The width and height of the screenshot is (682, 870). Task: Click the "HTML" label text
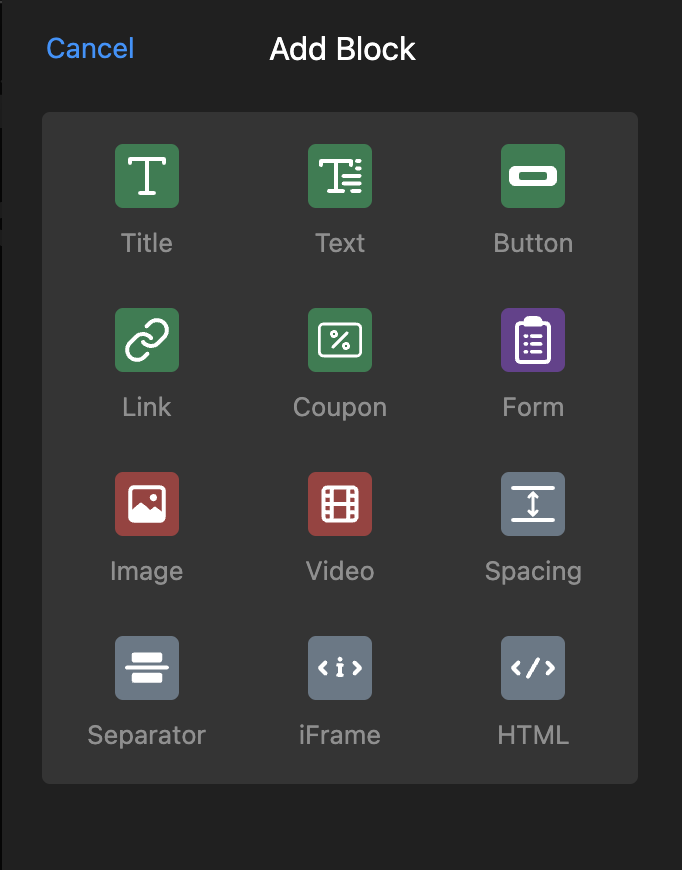(x=533, y=735)
